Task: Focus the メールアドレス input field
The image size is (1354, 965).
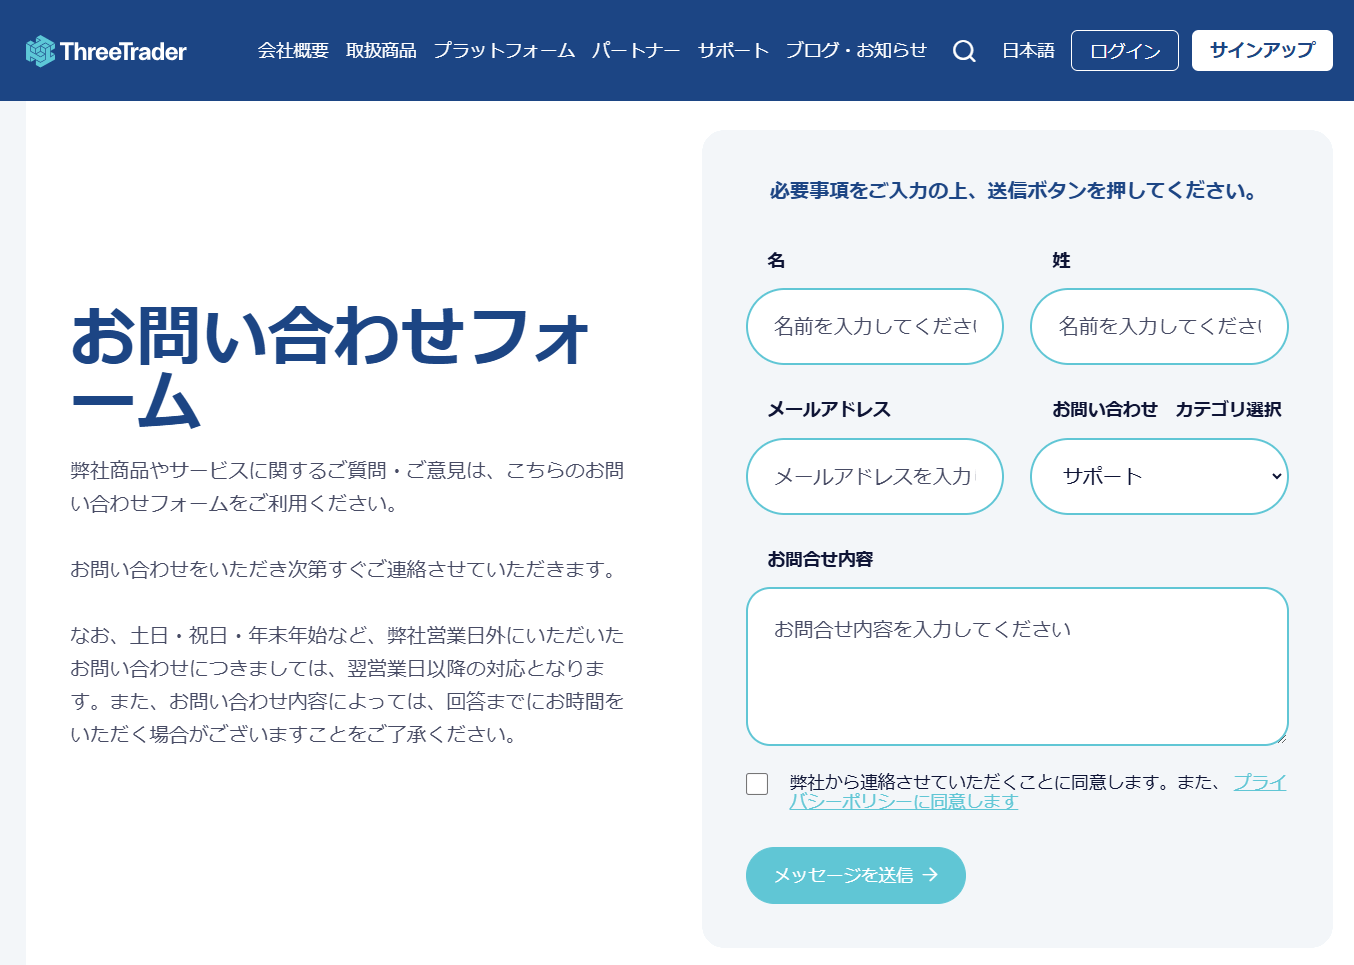Action: point(875,476)
